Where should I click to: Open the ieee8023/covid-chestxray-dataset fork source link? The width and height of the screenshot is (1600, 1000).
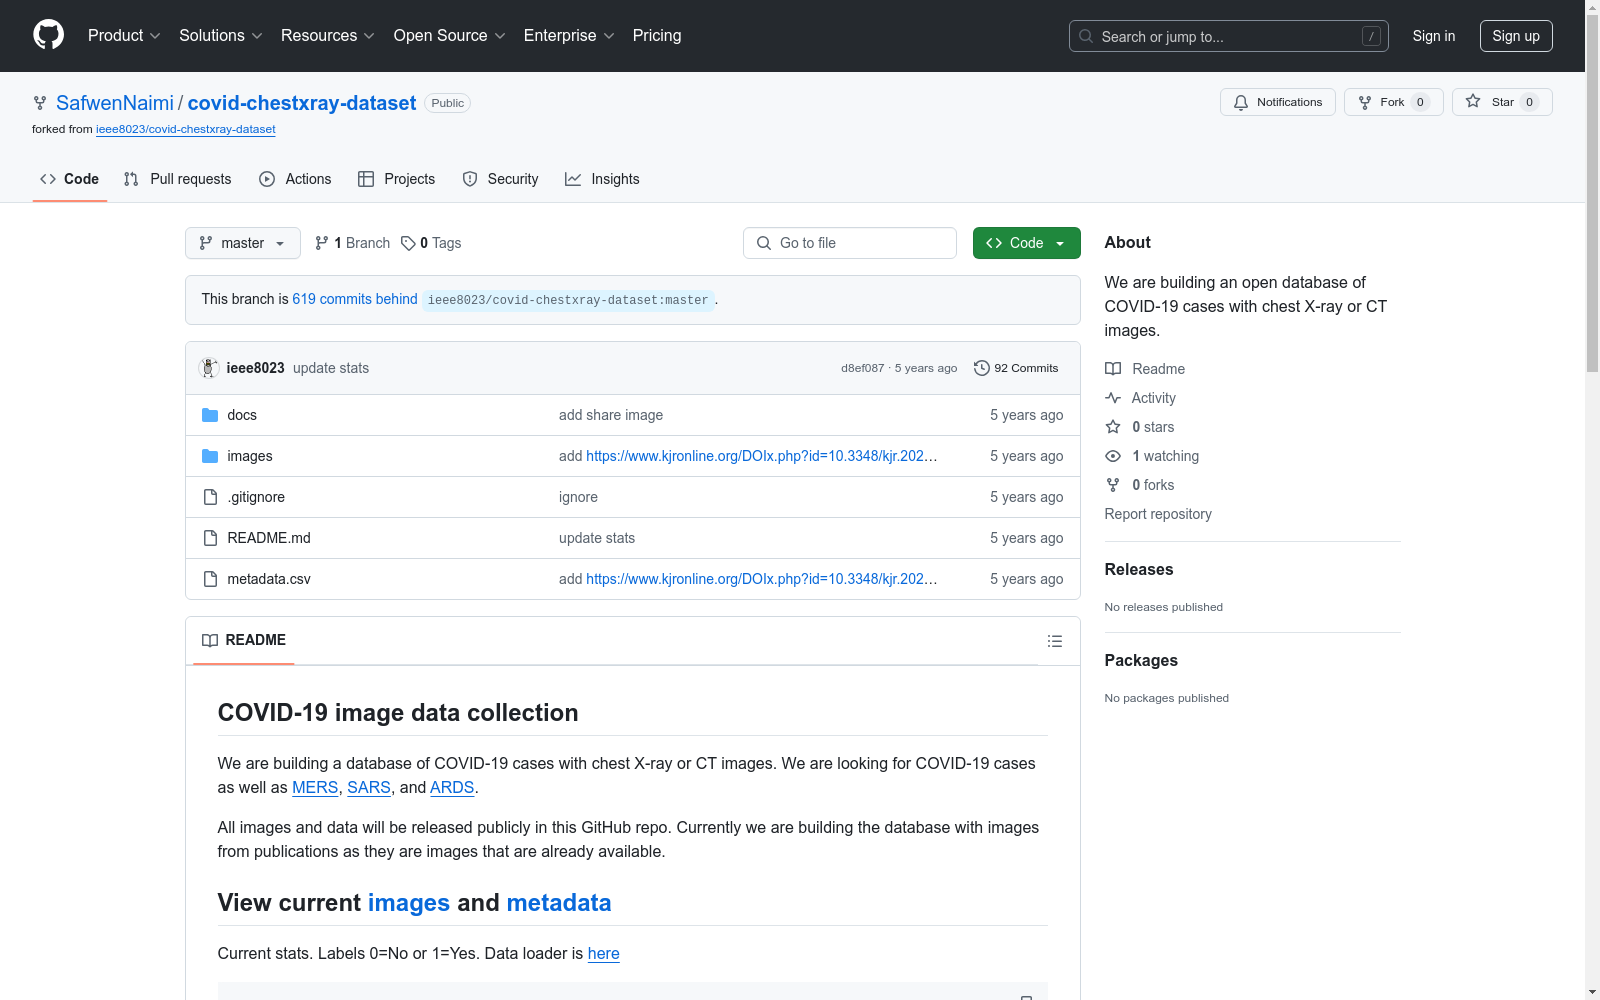click(186, 129)
